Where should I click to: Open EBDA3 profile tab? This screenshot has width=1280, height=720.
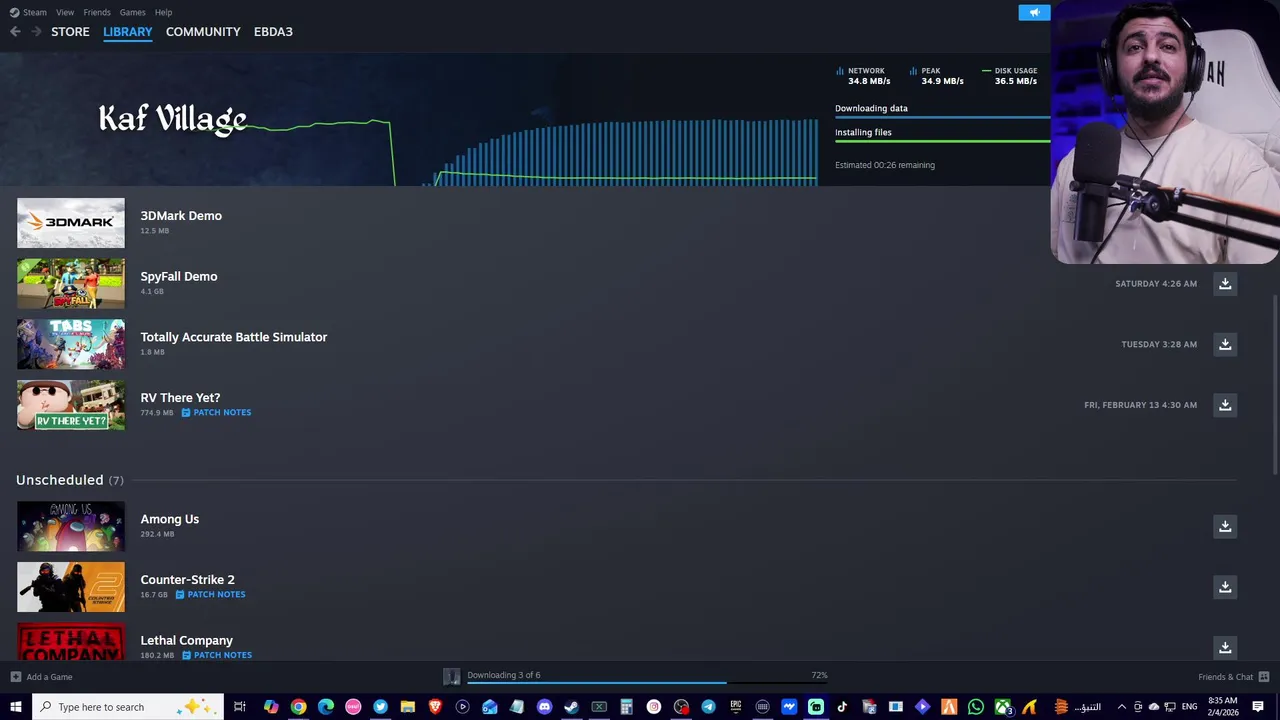[x=273, y=32]
